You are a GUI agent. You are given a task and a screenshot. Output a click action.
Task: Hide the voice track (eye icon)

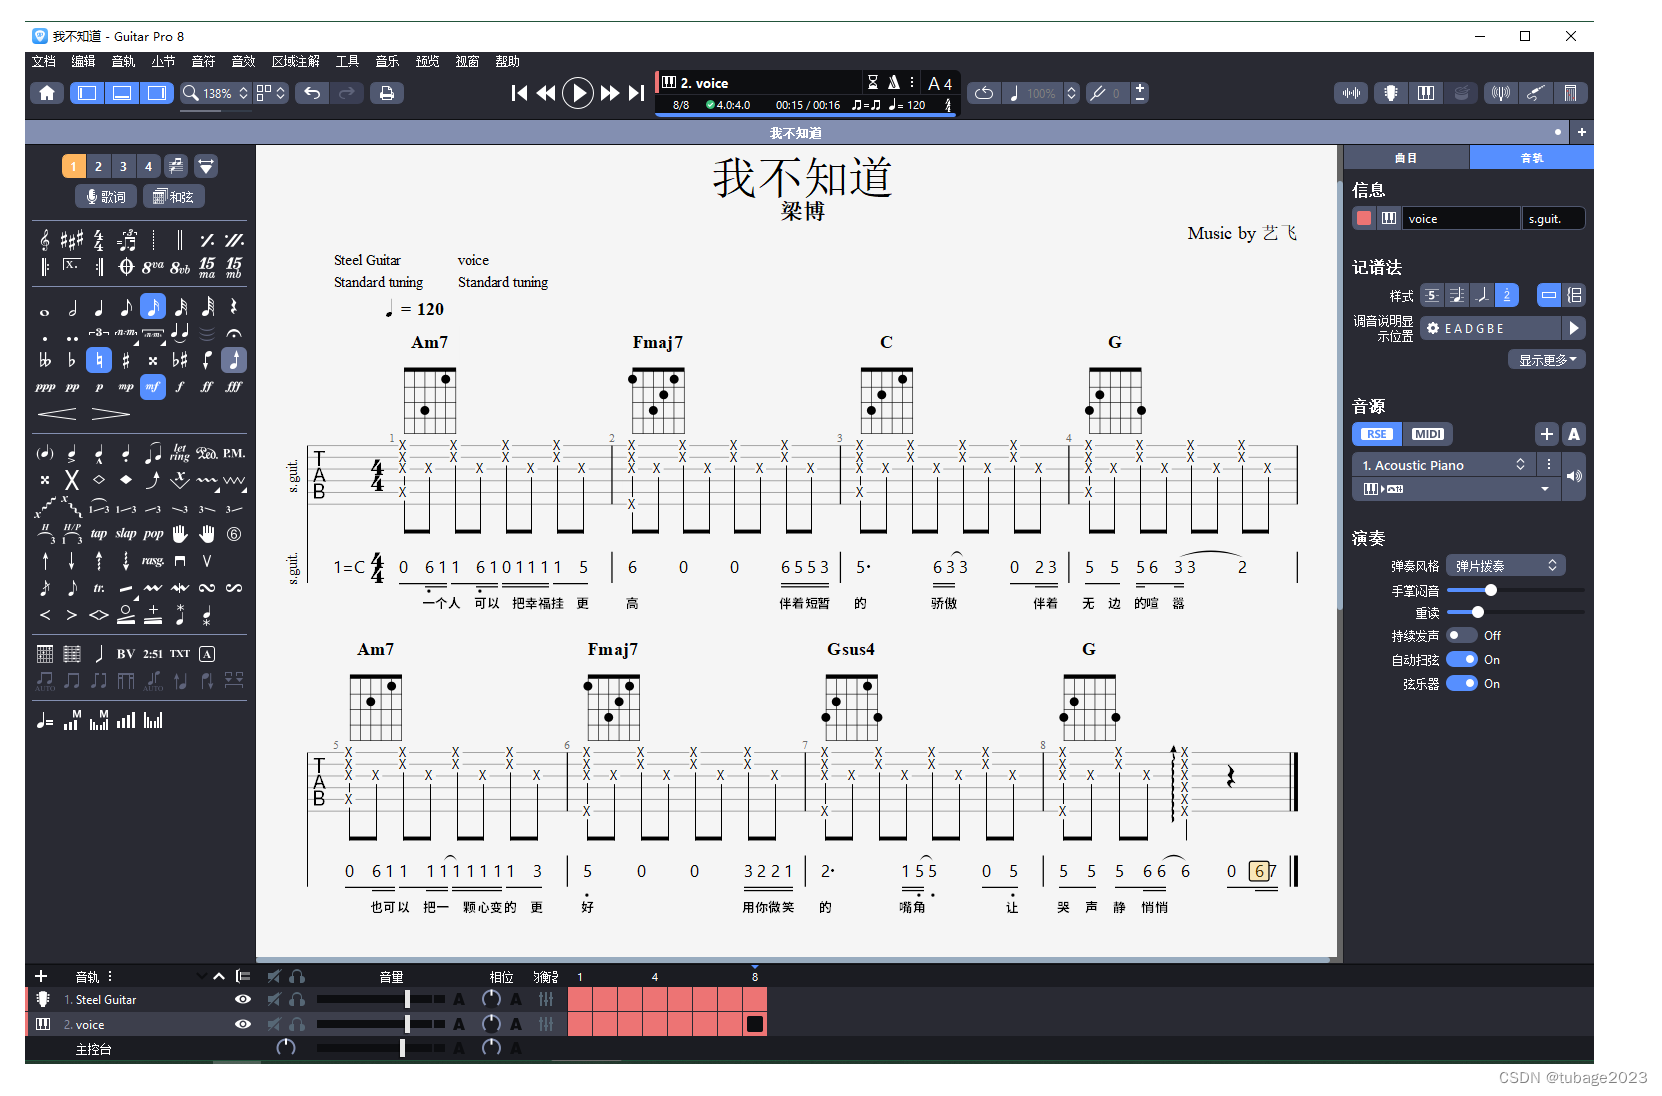tap(242, 1024)
